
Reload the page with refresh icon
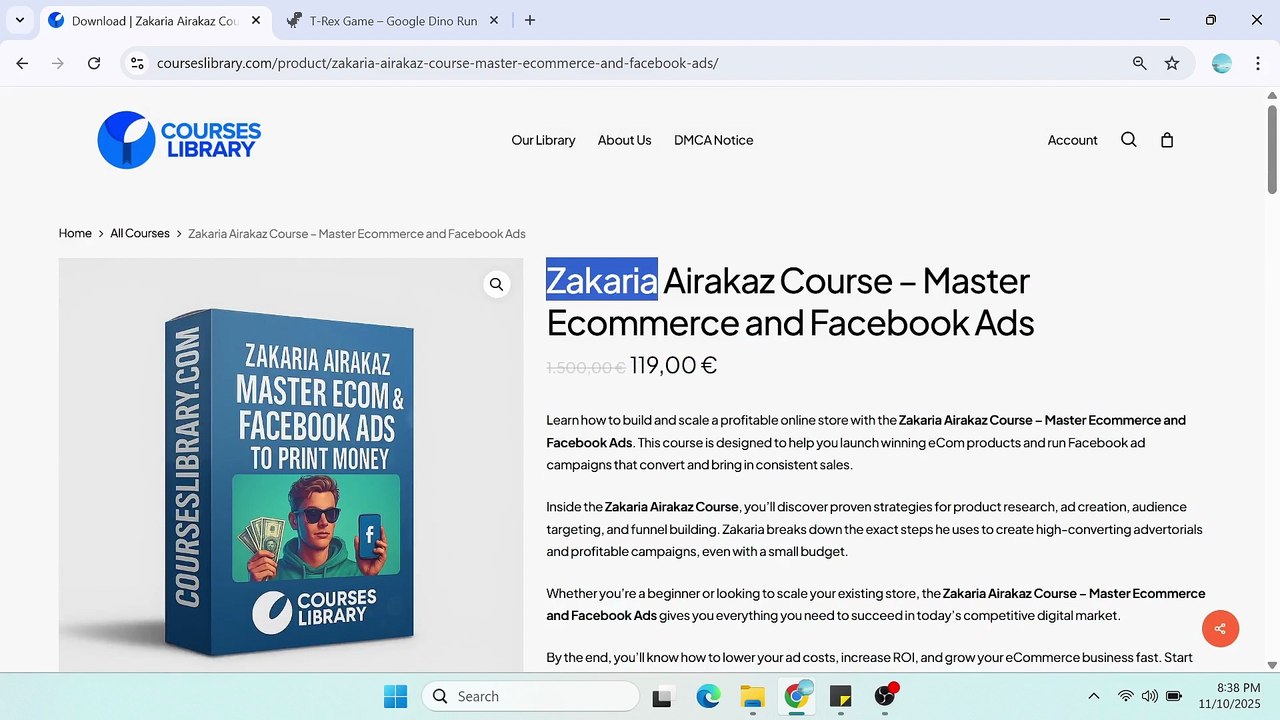tap(94, 63)
